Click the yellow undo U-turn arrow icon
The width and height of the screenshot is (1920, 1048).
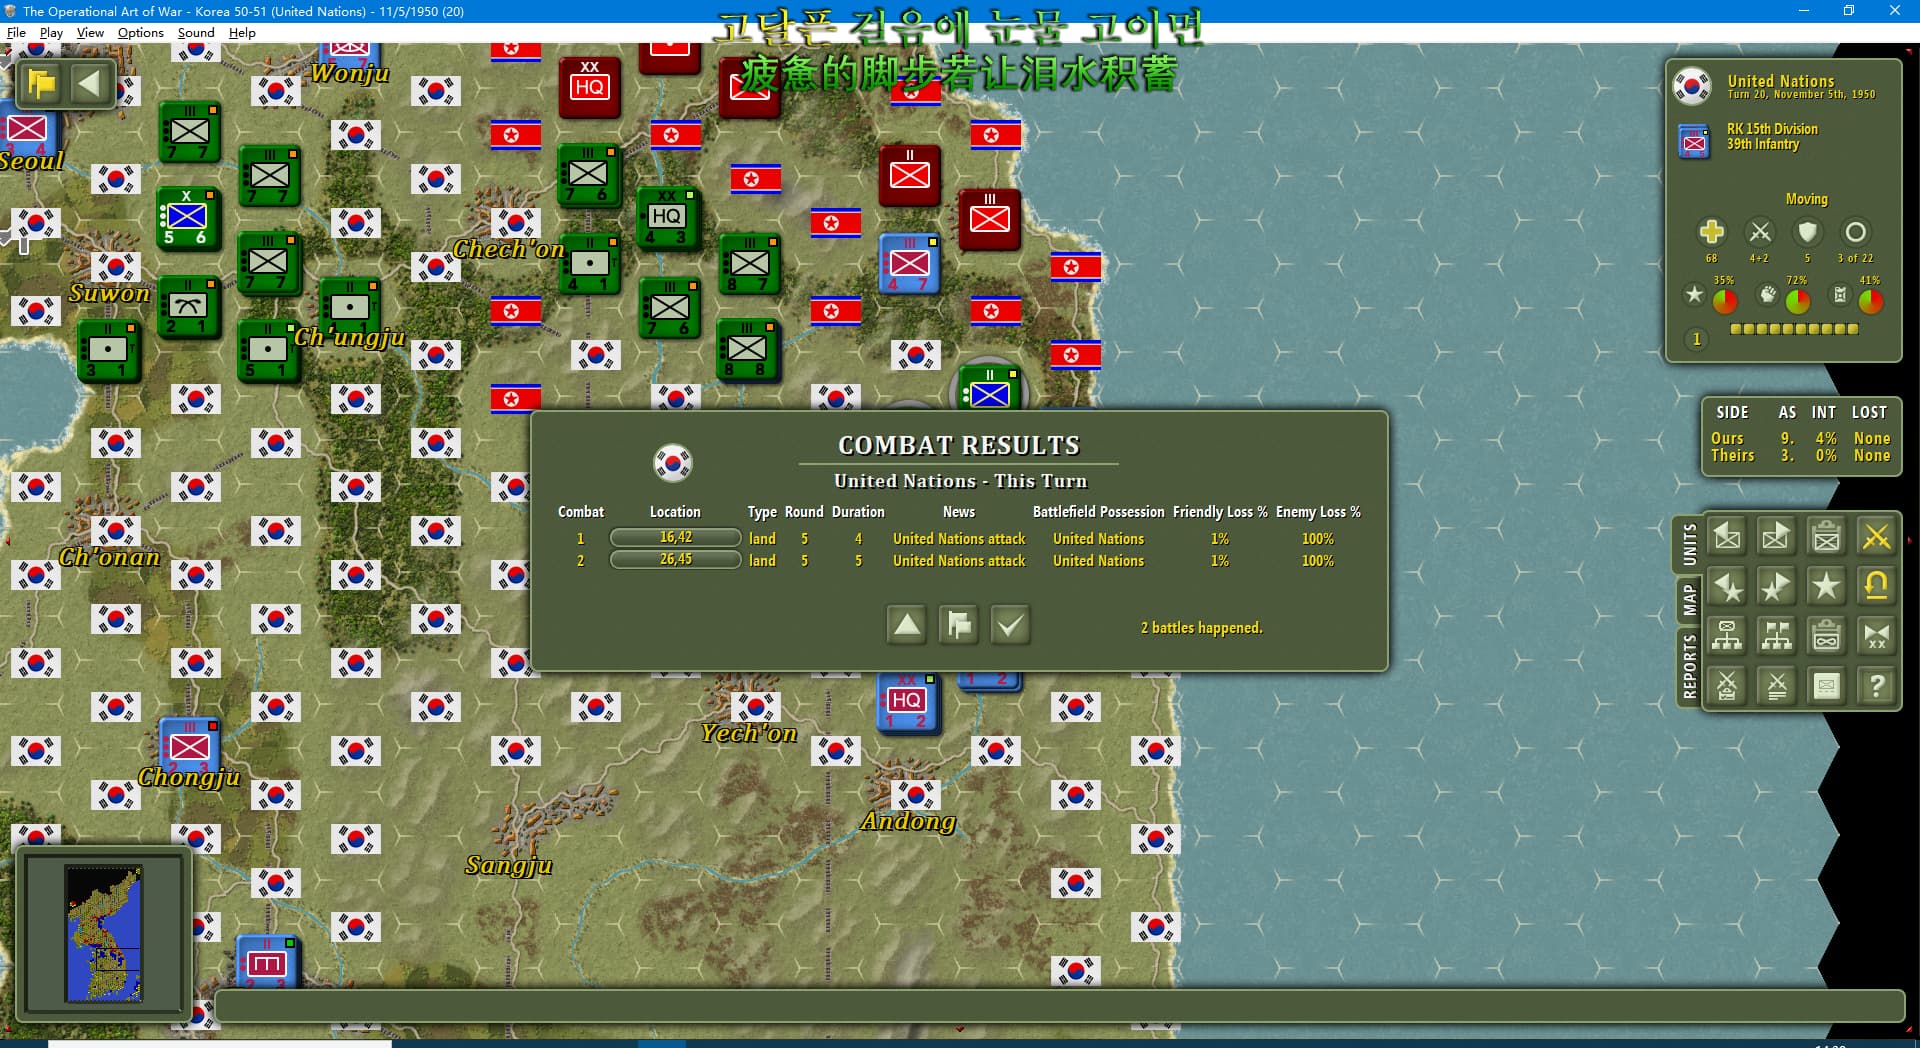click(x=1877, y=587)
